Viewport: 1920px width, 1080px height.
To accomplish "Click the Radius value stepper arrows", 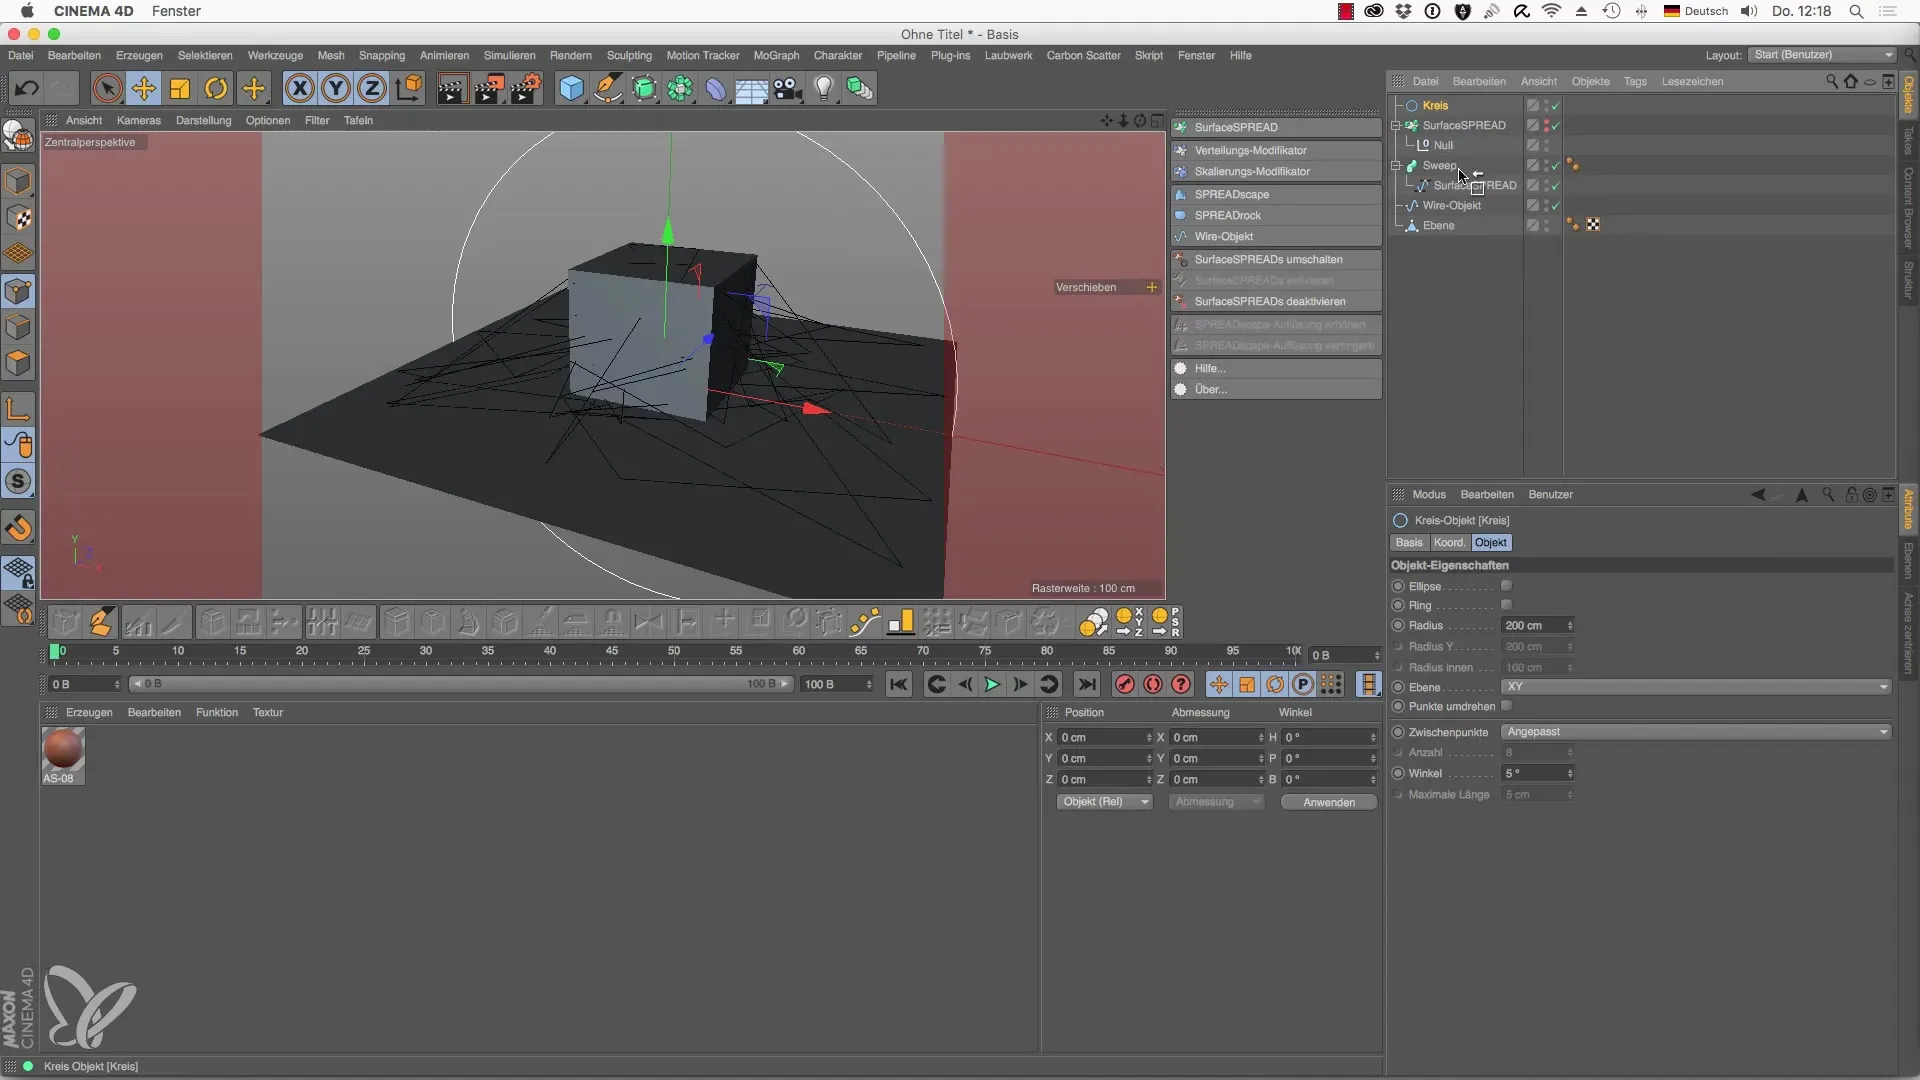I will click(1570, 625).
